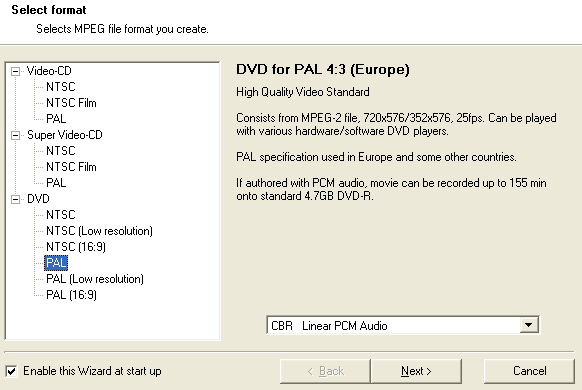Click the Cancel button
582x390 pixels.
529,371
